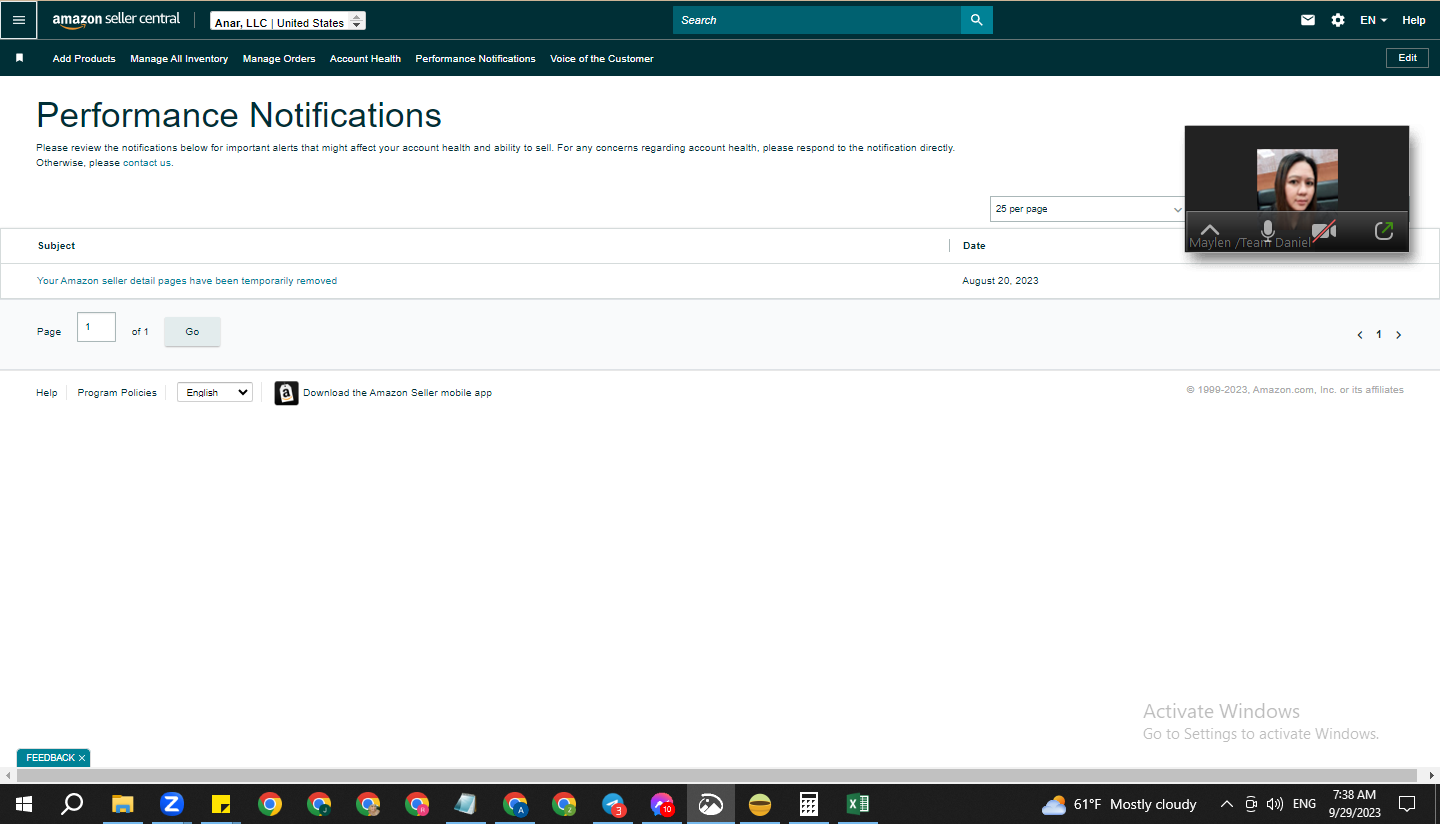Open the Windows notification center

click(x=1407, y=804)
